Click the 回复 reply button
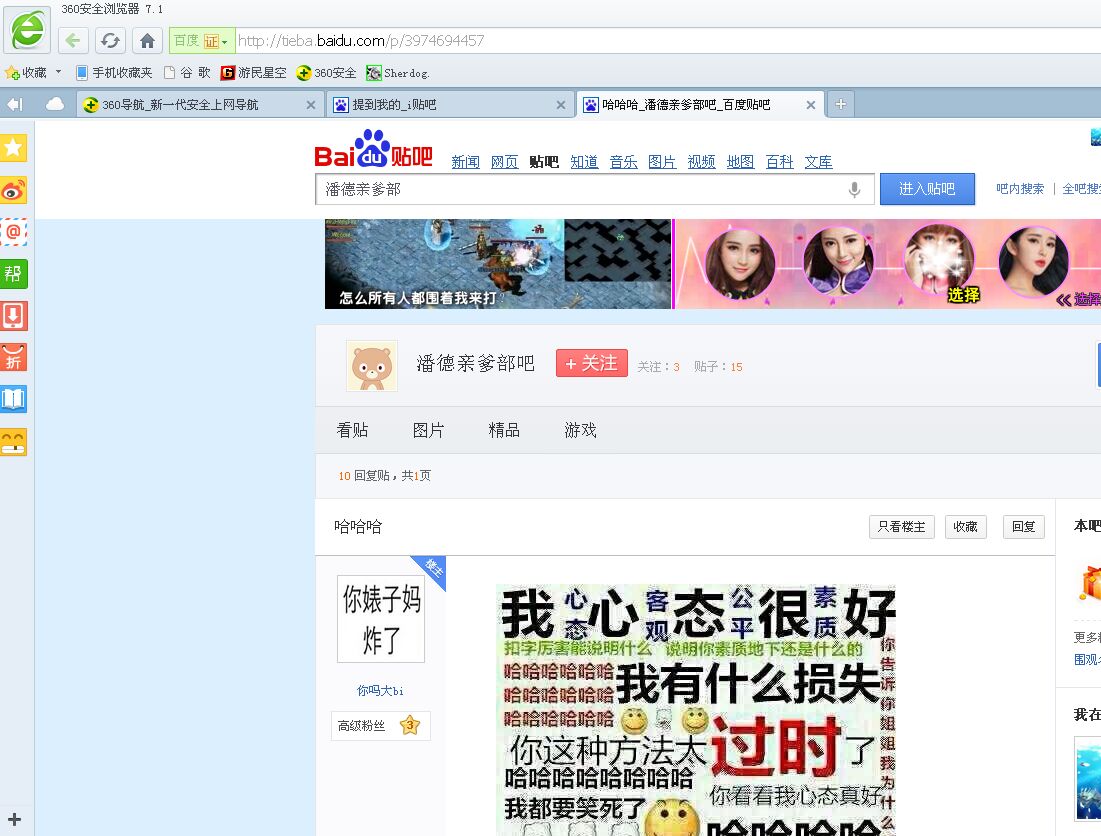 click(x=1024, y=526)
